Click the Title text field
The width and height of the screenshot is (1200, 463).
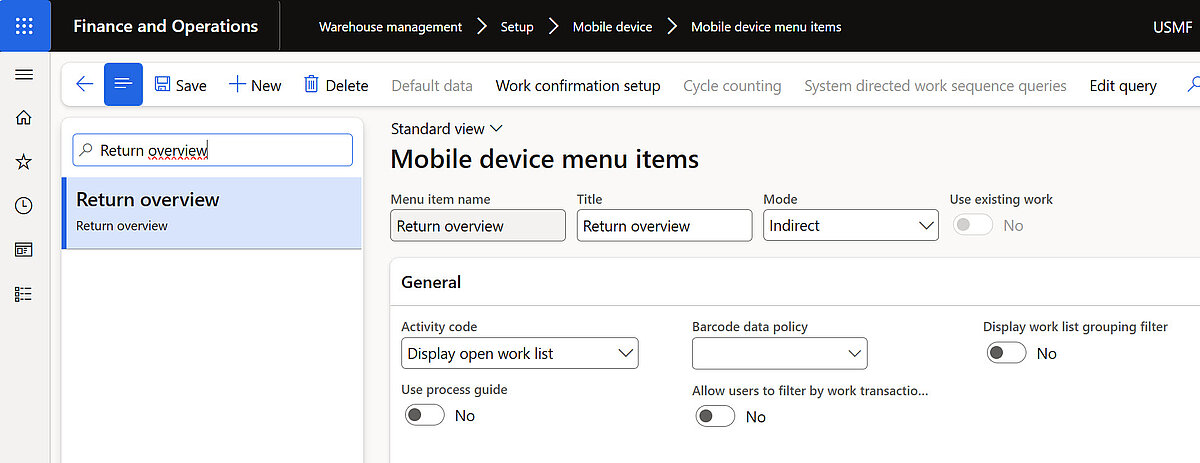pos(664,226)
